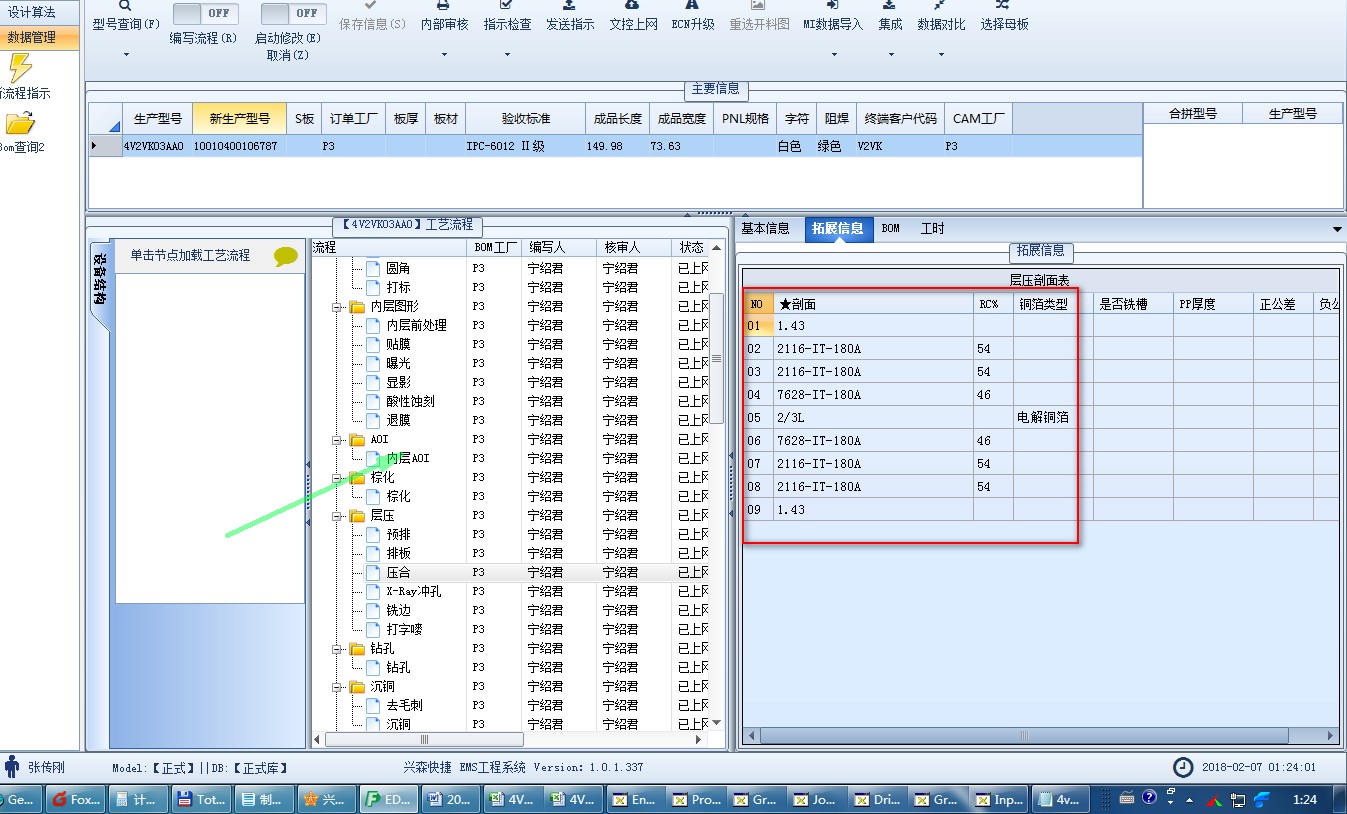Select 设计算法 in left navigation
Screen dimensions: 1347x814
(40, 12)
